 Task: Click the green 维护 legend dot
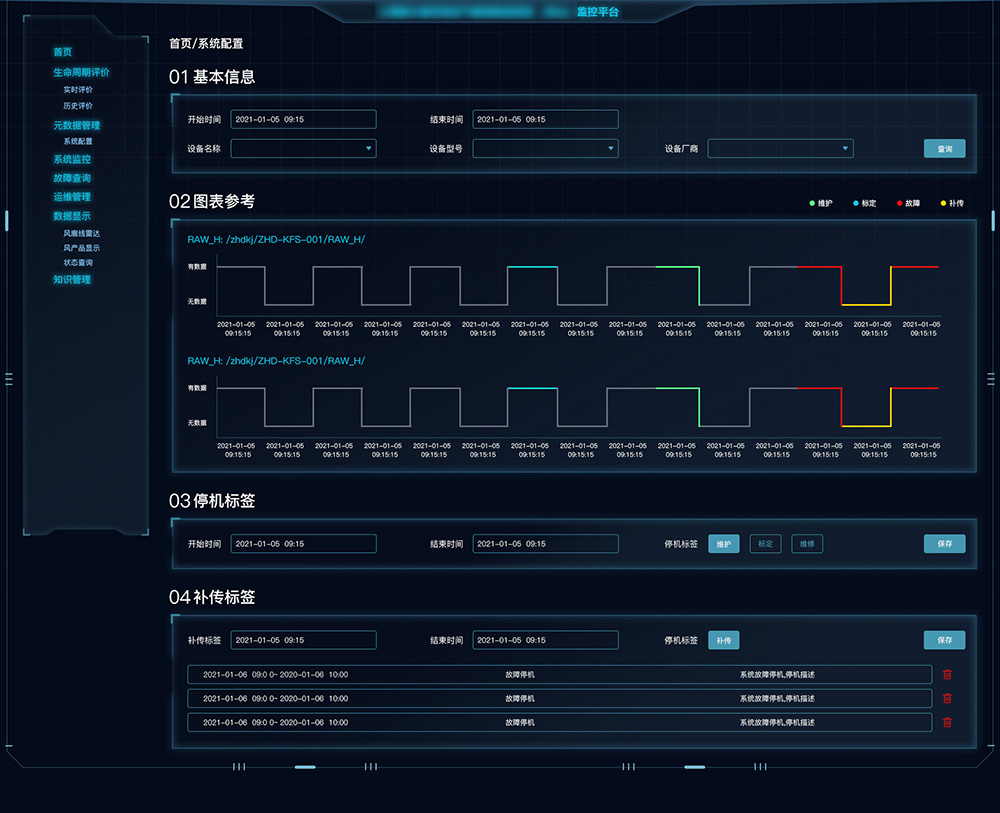[x=812, y=203]
